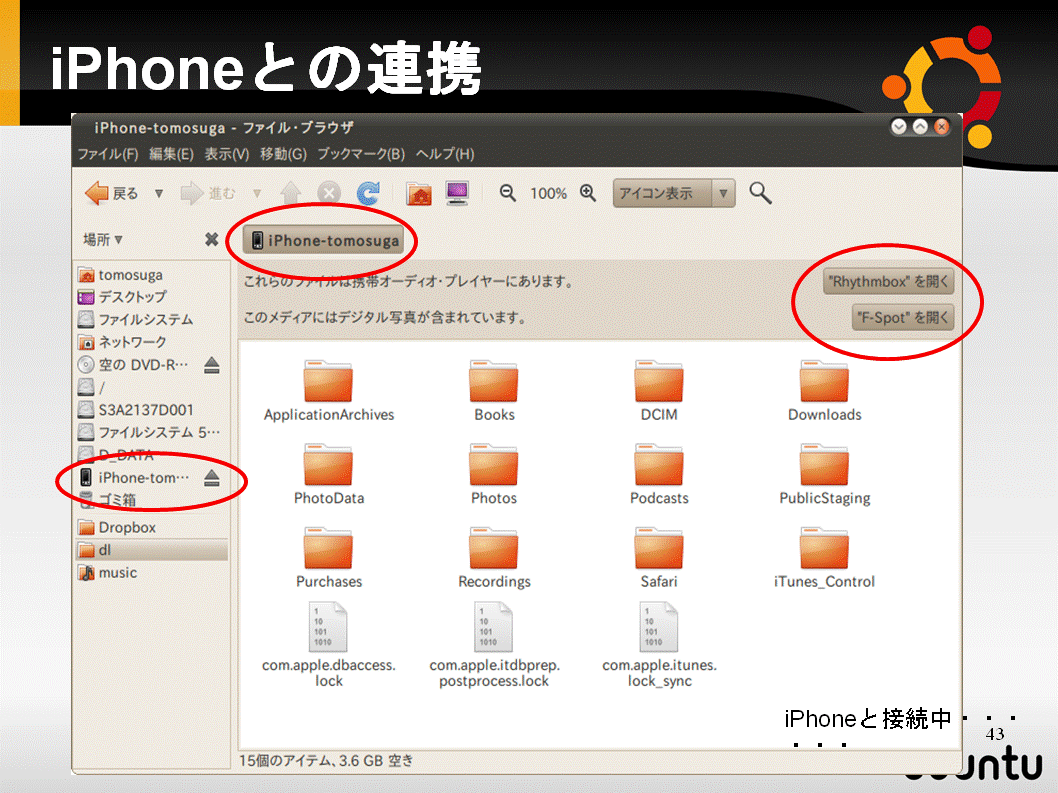Eject the empty DVD-R drive
The height and width of the screenshot is (793, 1058).
(211, 365)
